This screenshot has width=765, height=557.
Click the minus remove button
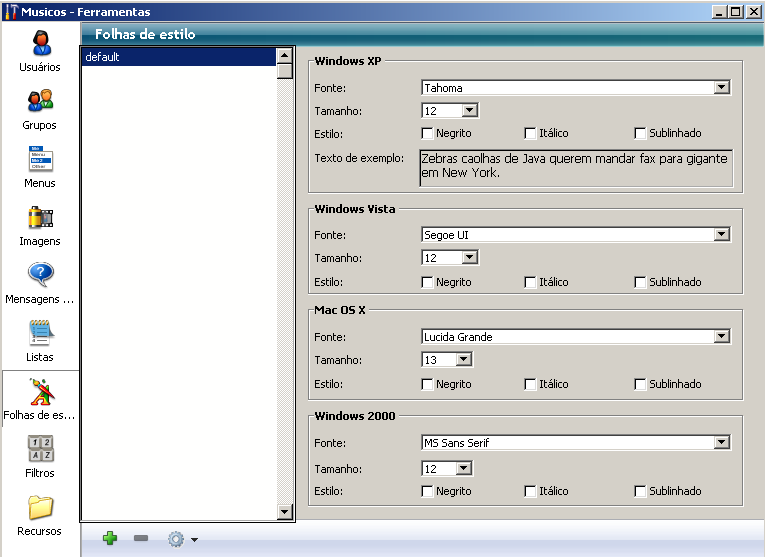(141, 539)
